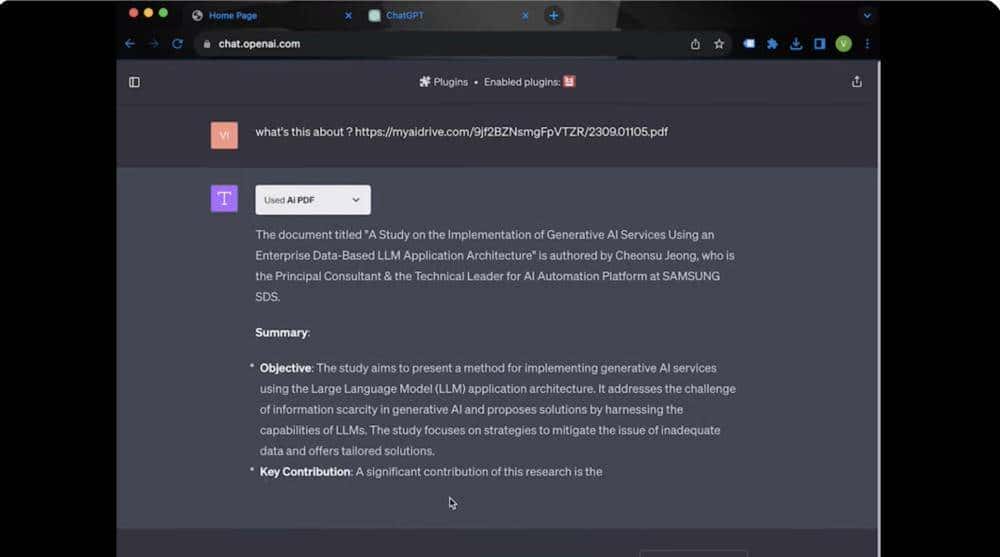Open the tab search chevron dropdown

(867, 16)
